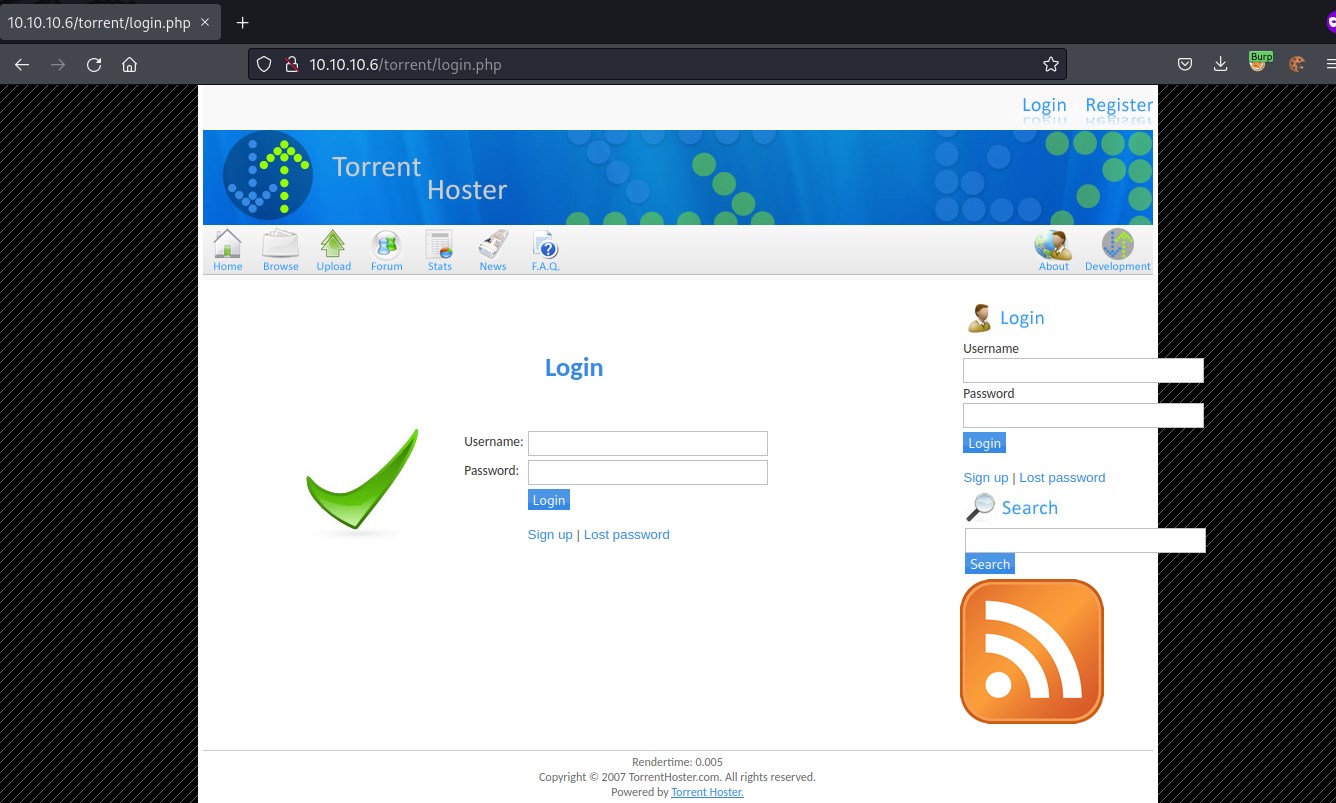
Task: Reload the page using the refresh button
Action: point(94,64)
